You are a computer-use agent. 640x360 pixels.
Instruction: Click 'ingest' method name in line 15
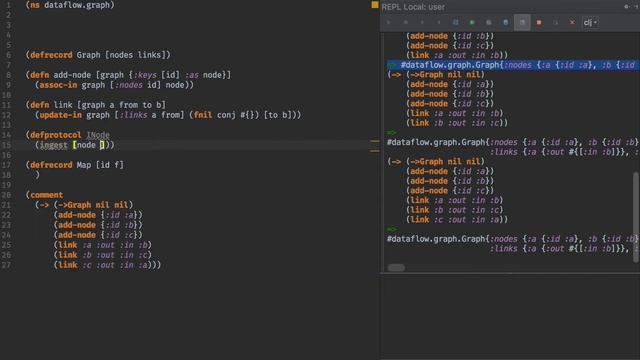click(x=53, y=145)
